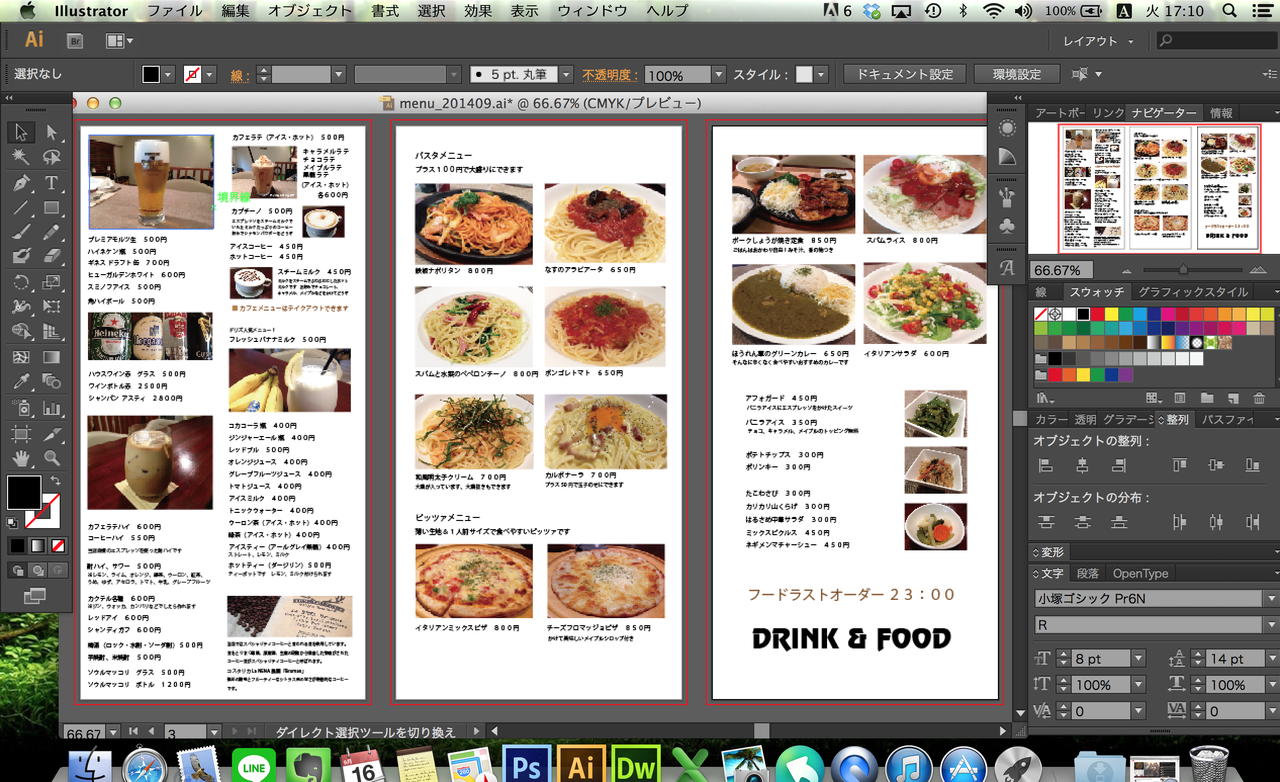Switch to the 情報 panel tab
This screenshot has height=782, width=1280.
point(1221,113)
